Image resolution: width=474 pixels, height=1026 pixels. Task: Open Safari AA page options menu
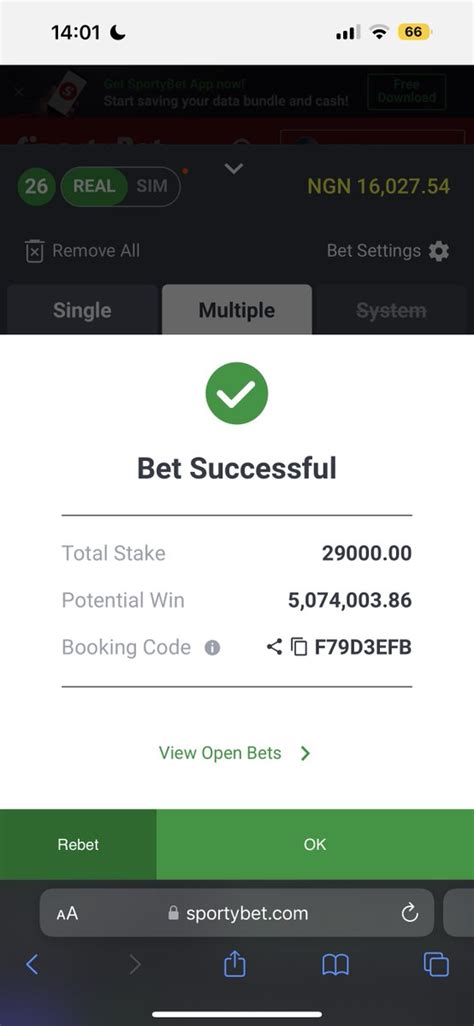pyautogui.click(x=67, y=913)
